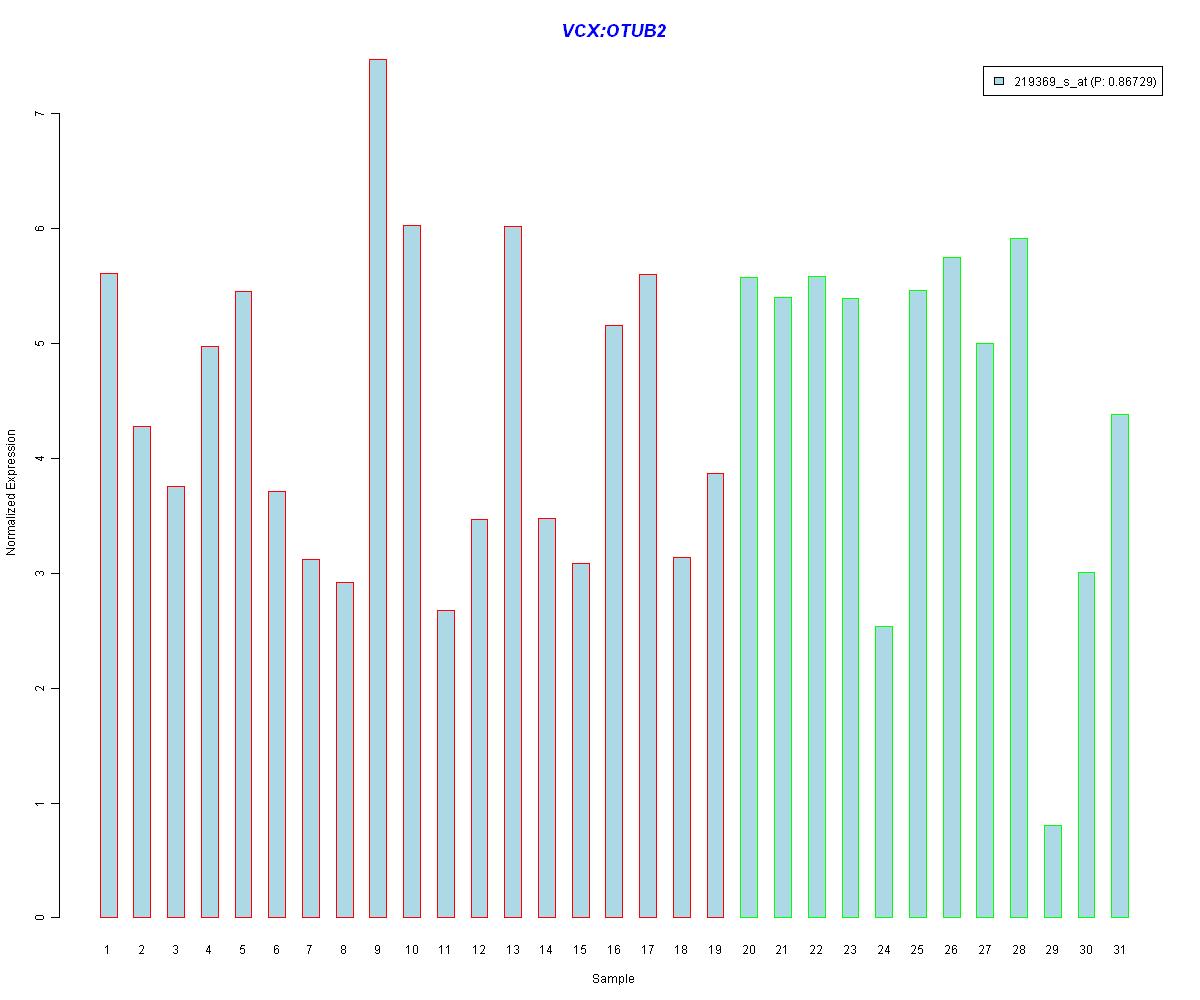1200x1000 pixels.
Task: Click x-axis sample label 3
Action: [176, 950]
